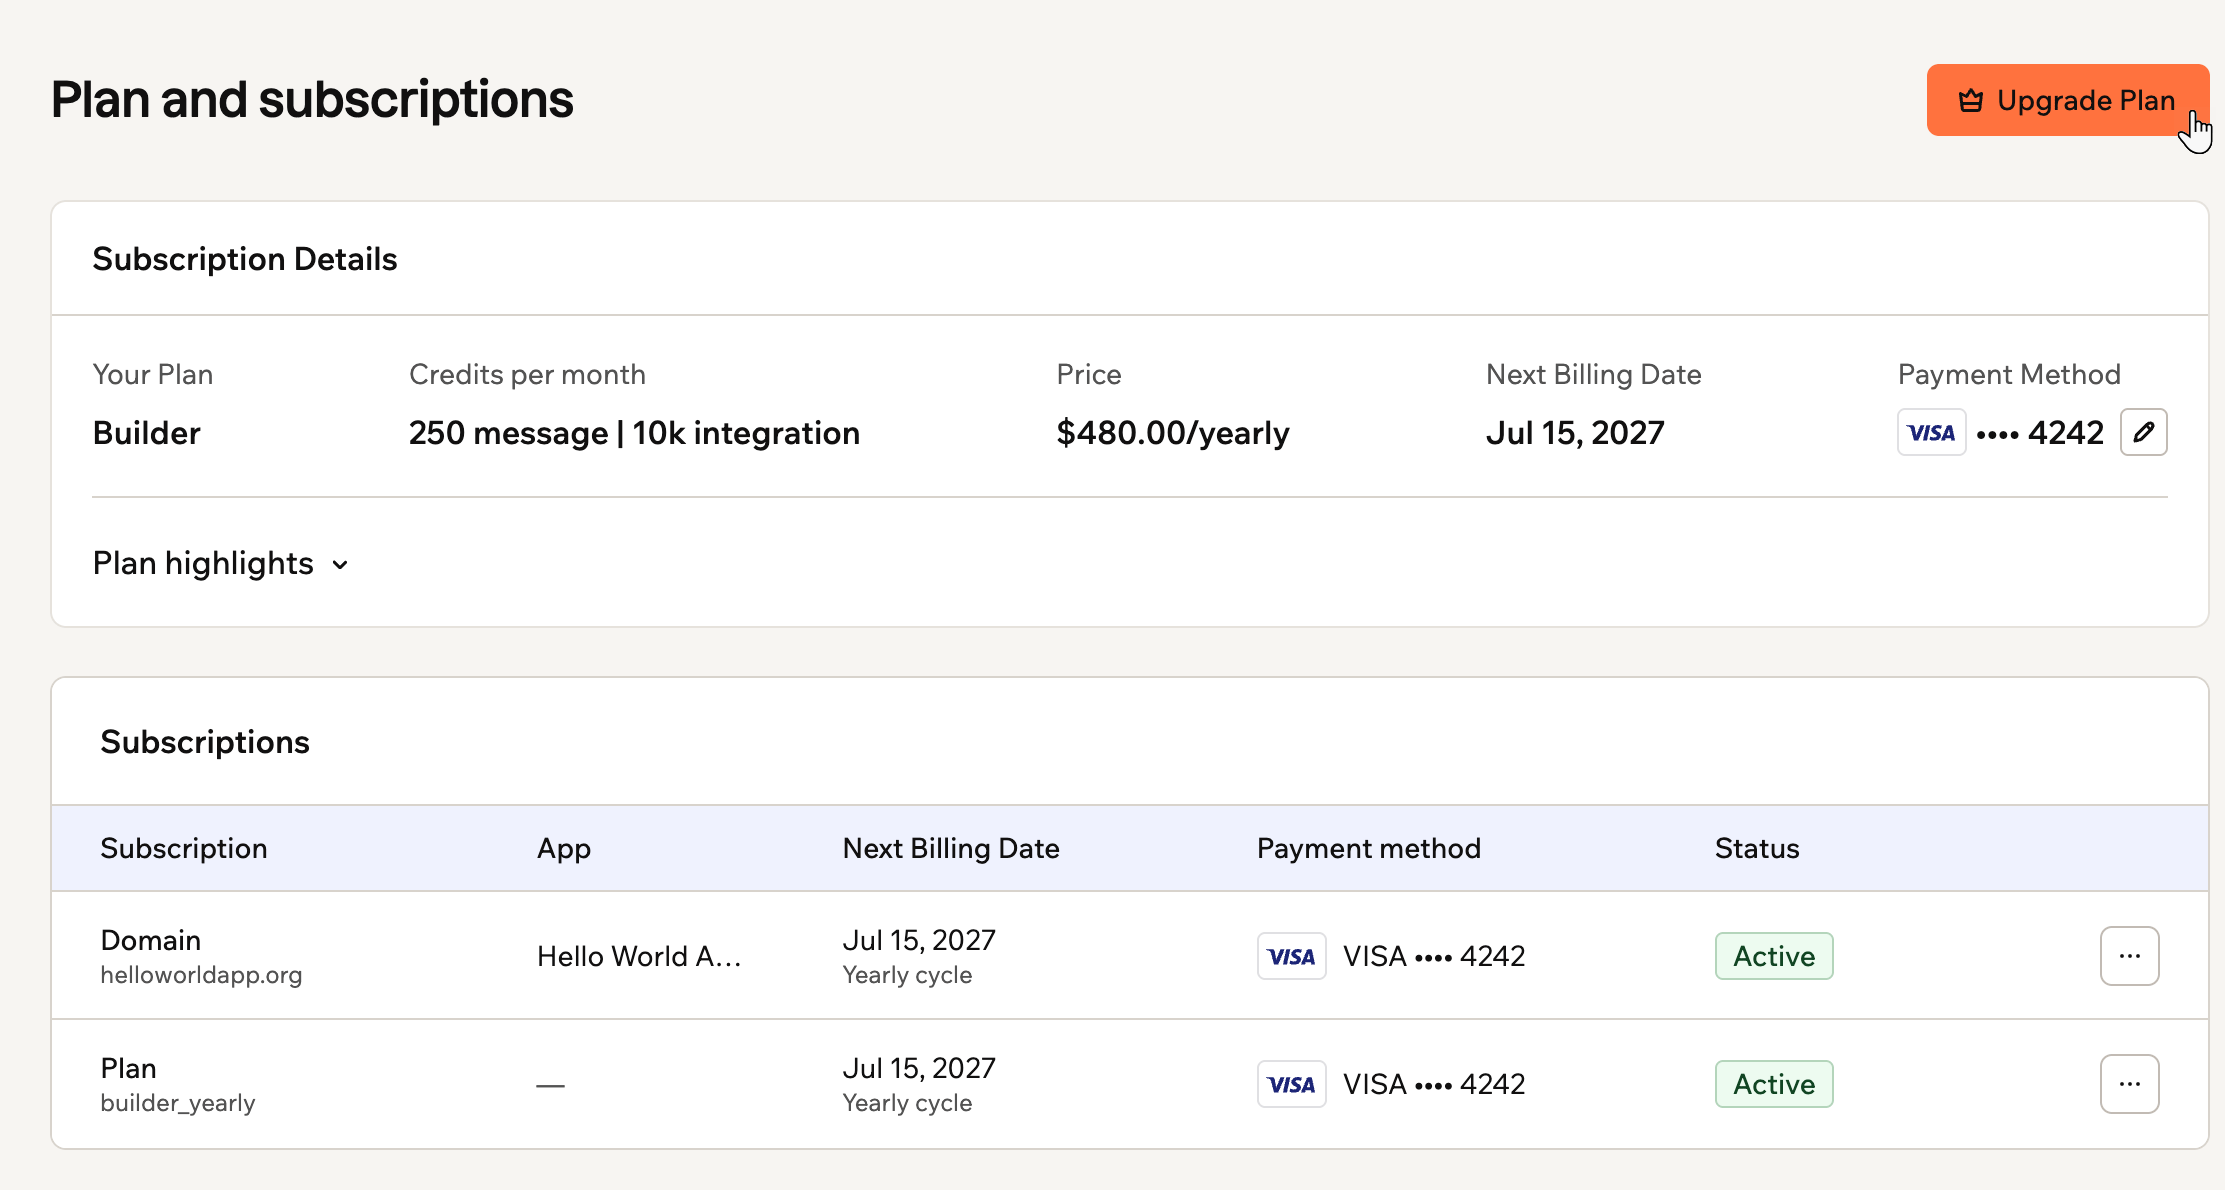
Task: Click the VISA logo in the Domain subscription row
Action: 1291,956
